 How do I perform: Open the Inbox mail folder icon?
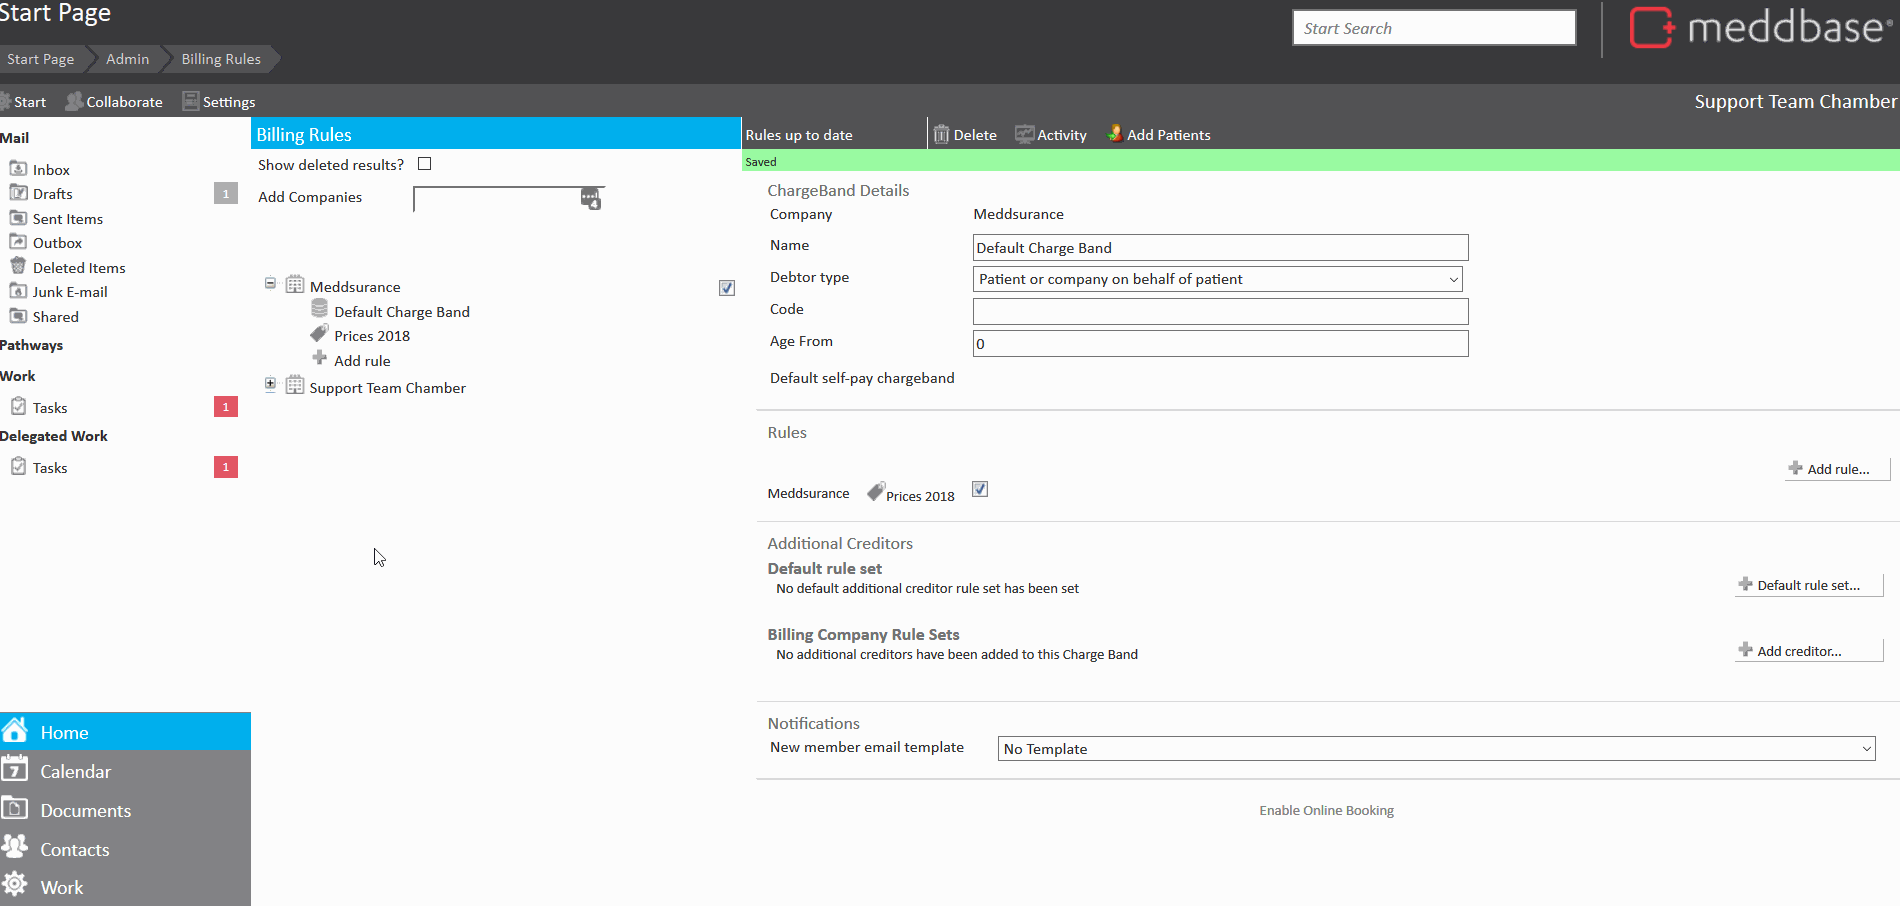click(x=18, y=168)
